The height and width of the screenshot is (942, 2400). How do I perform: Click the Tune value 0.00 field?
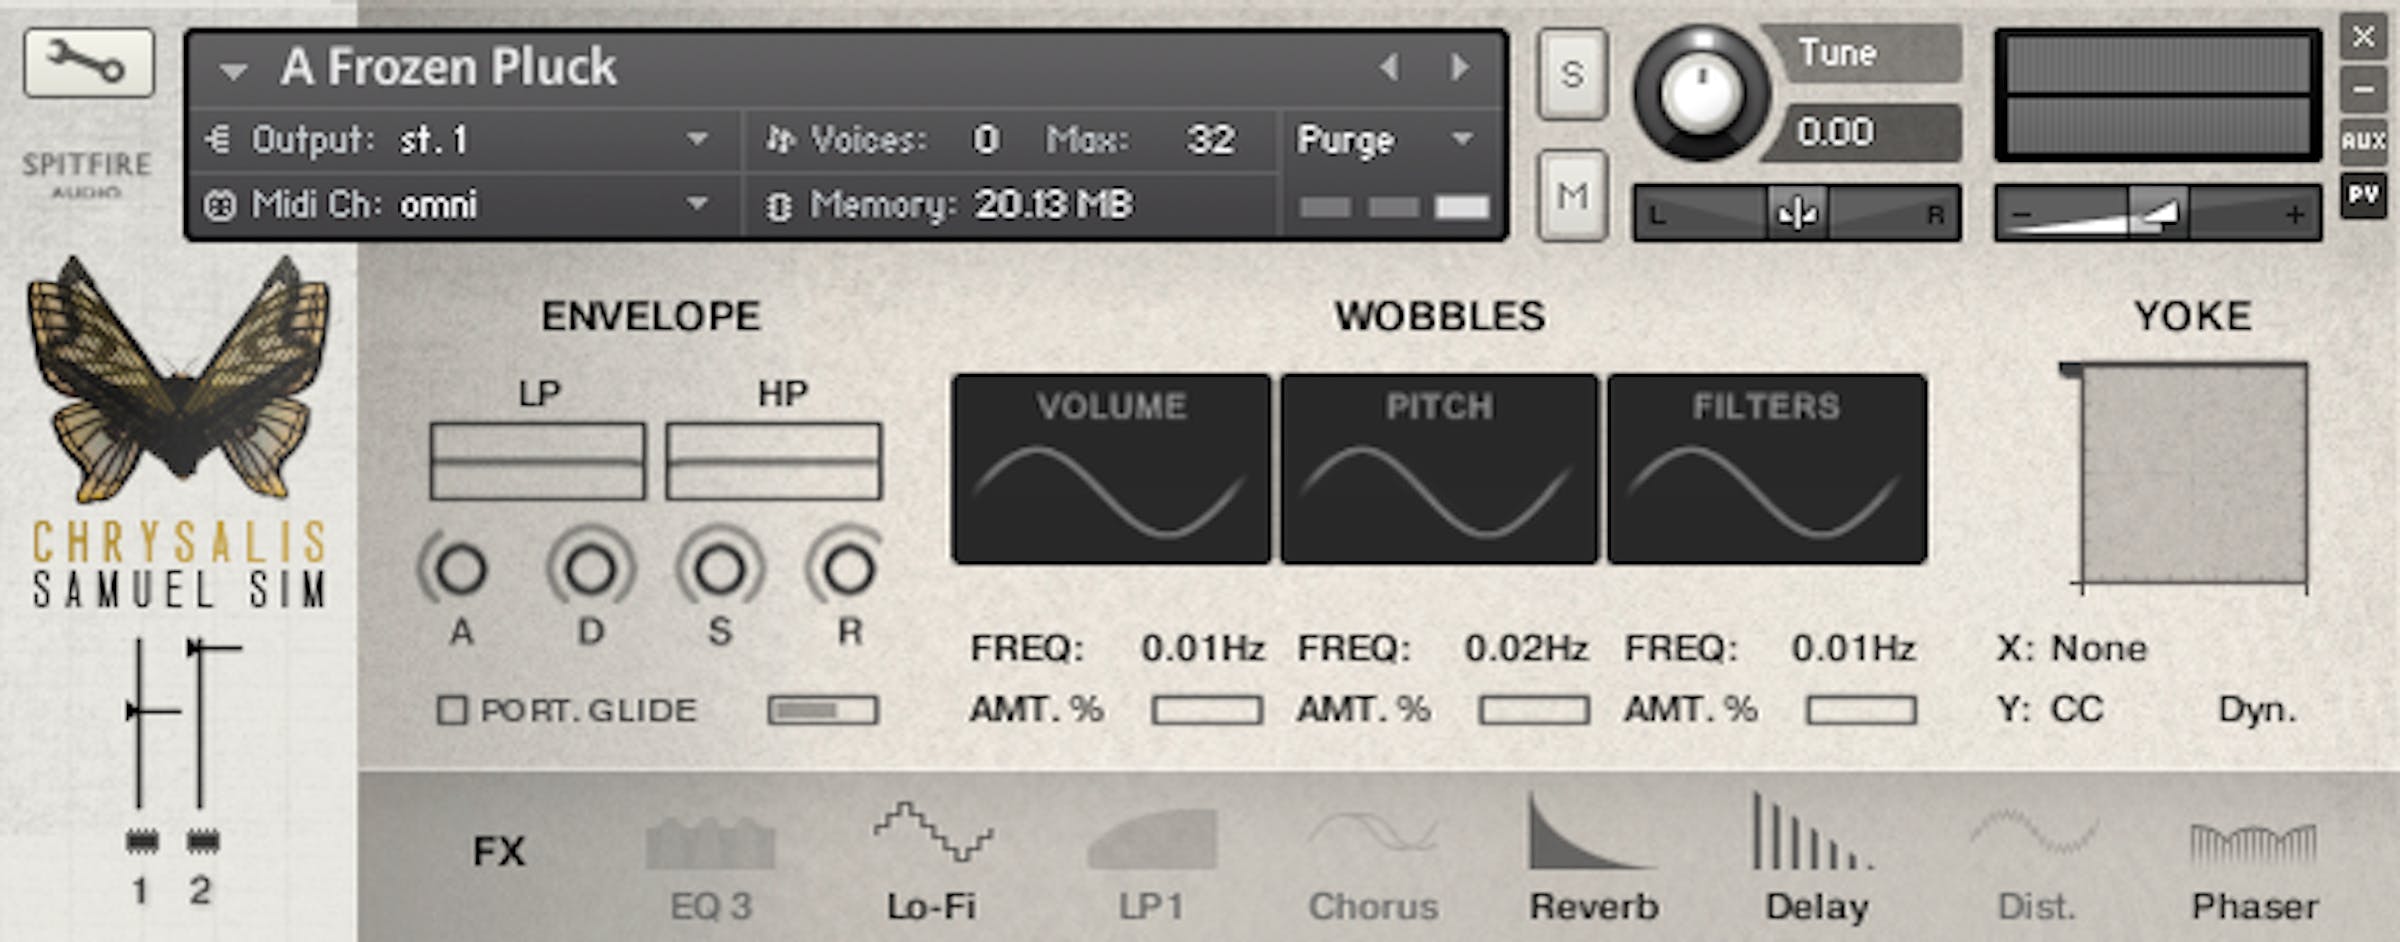[x=1860, y=132]
